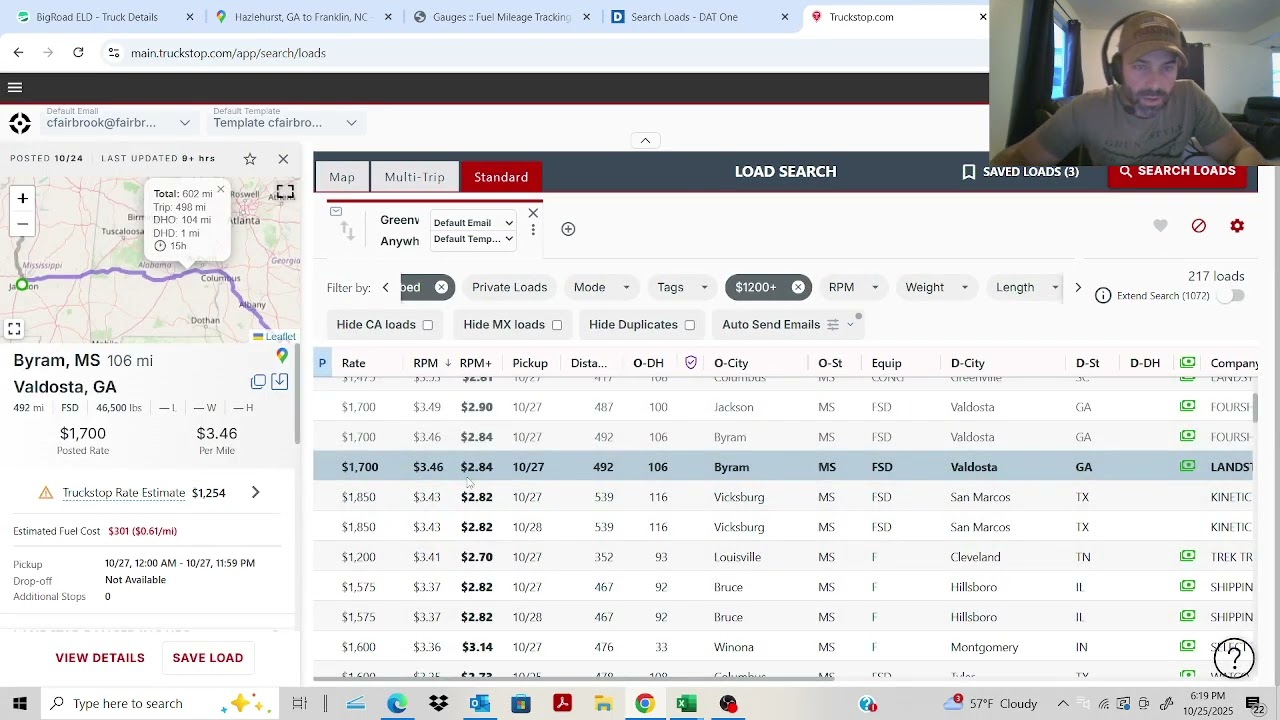The width and height of the screenshot is (1280, 720).
Task: Click SAVE LOAD link
Action: click(208, 658)
